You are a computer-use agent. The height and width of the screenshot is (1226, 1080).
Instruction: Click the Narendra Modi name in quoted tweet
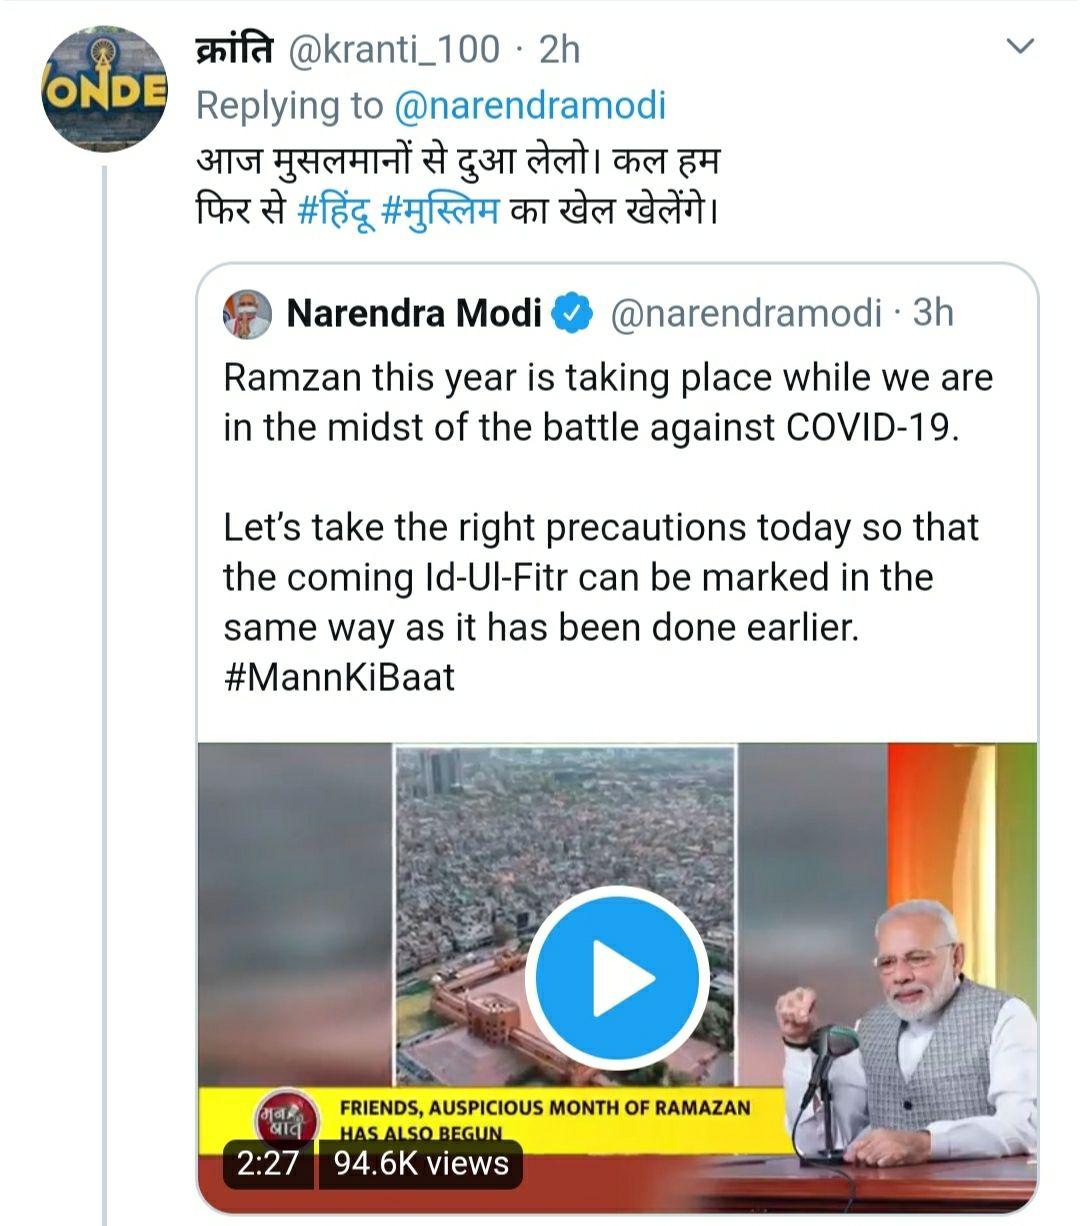tap(413, 314)
